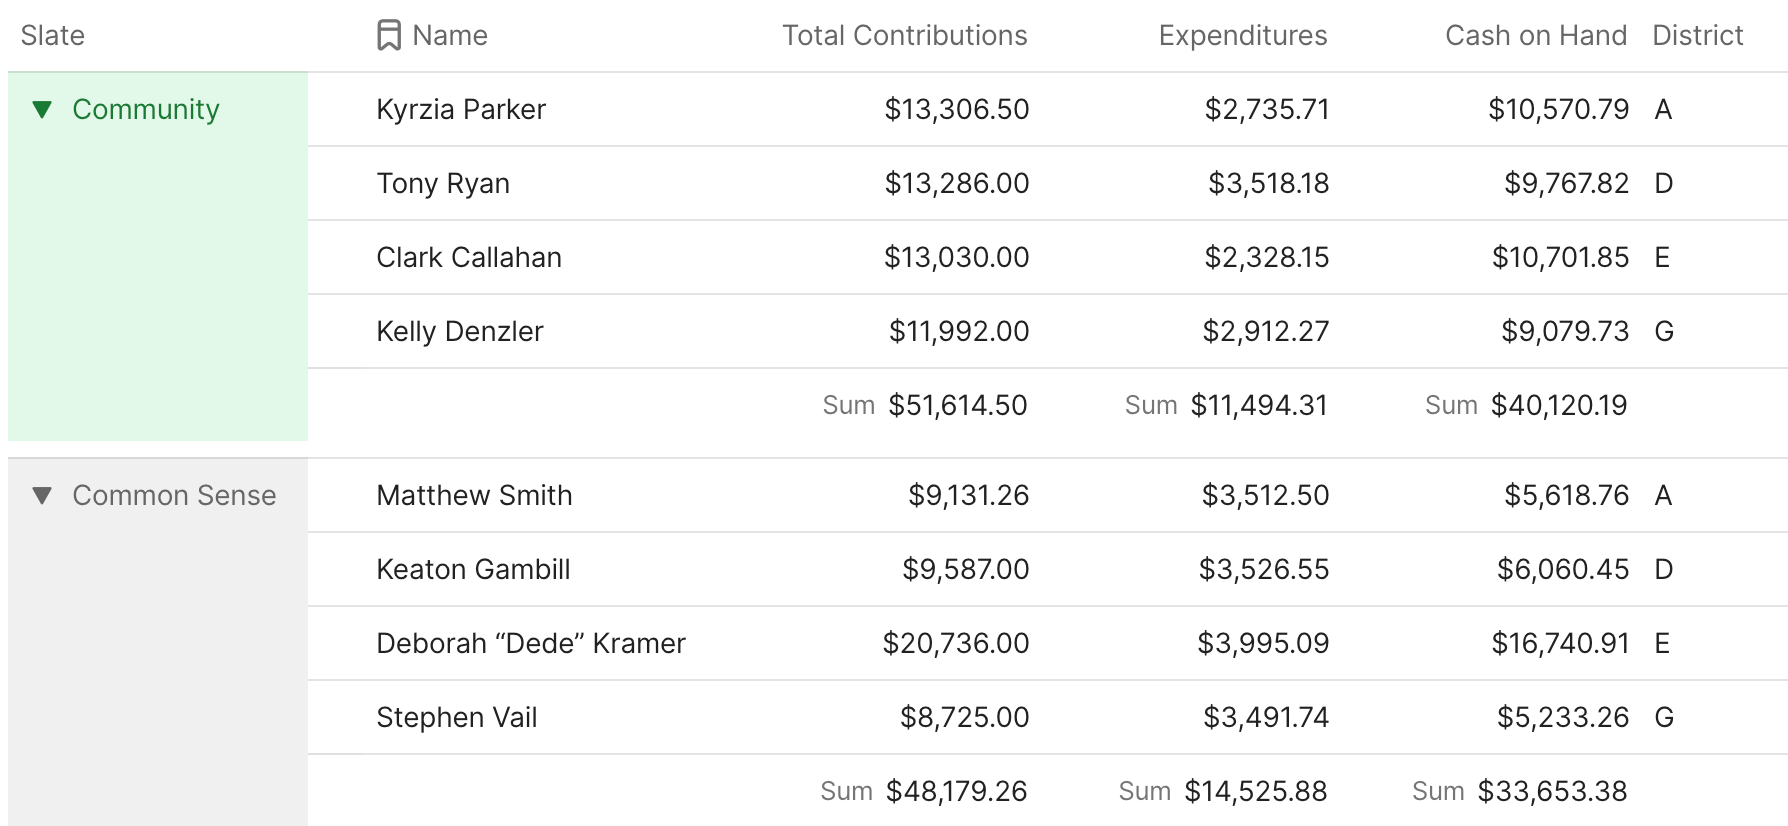Select the Keaton Gambill name cell

click(473, 569)
